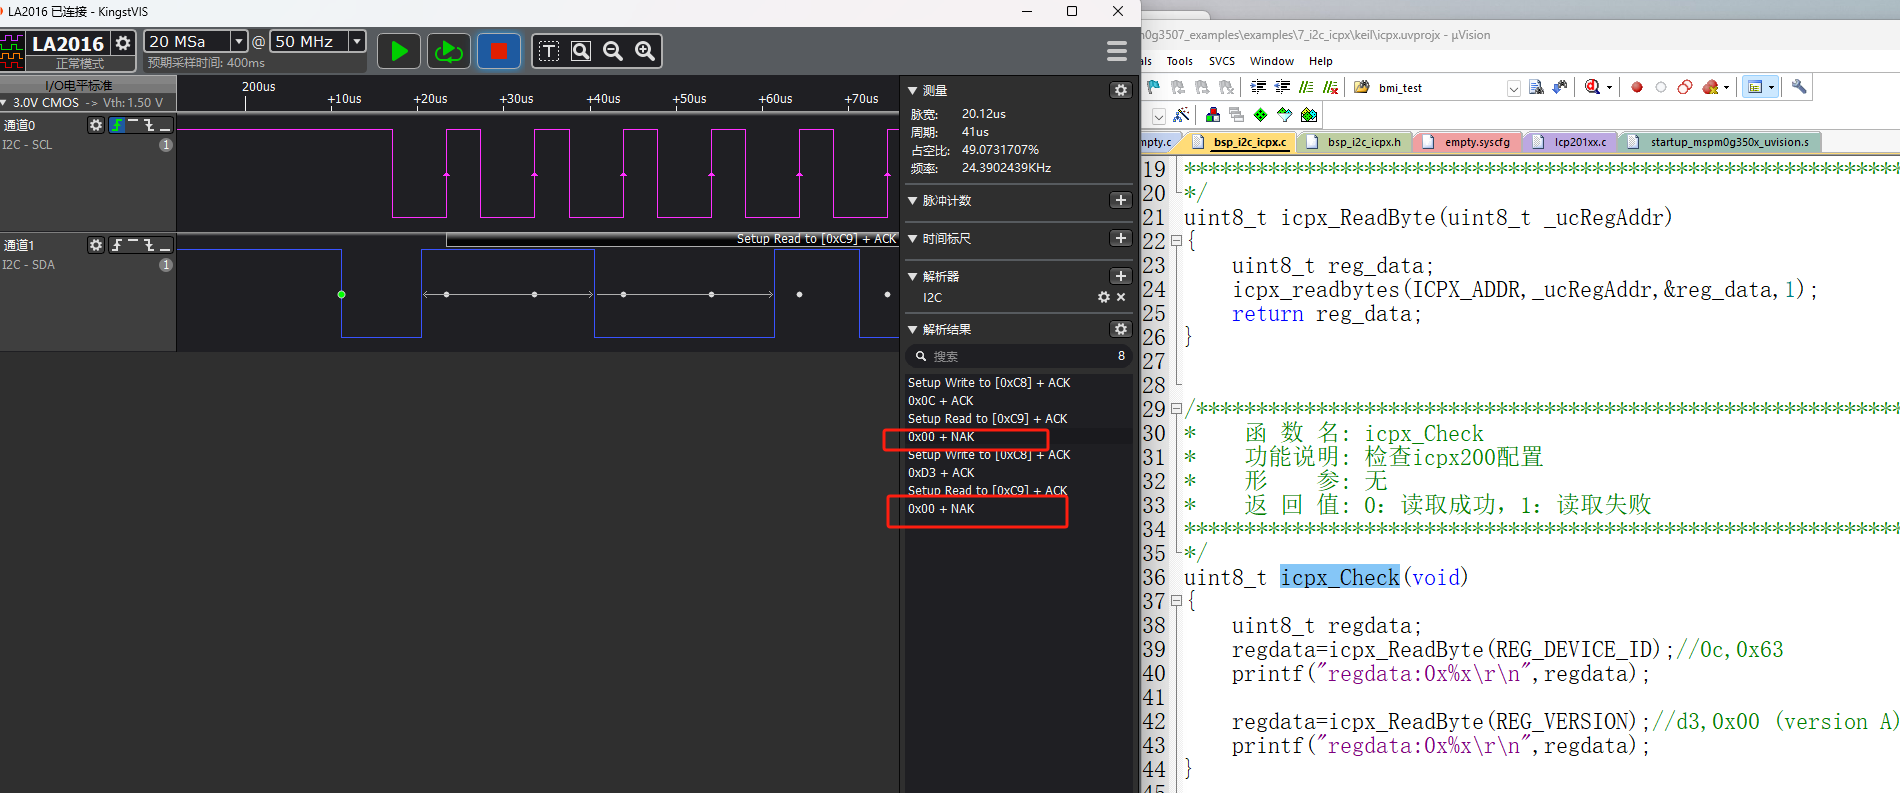Toggle falling edge trigger on channel 1
This screenshot has height=793, width=1900.
click(x=149, y=245)
